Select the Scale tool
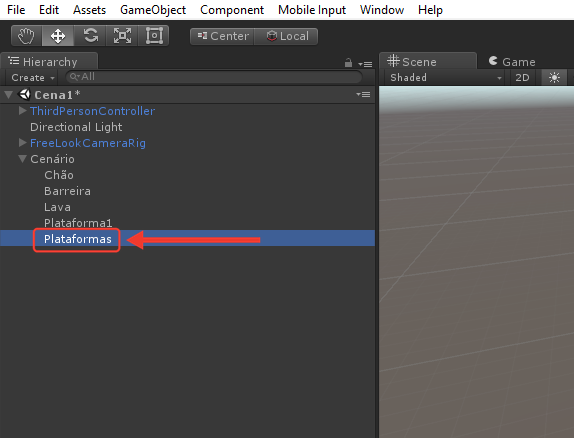574x438 pixels. point(122,36)
